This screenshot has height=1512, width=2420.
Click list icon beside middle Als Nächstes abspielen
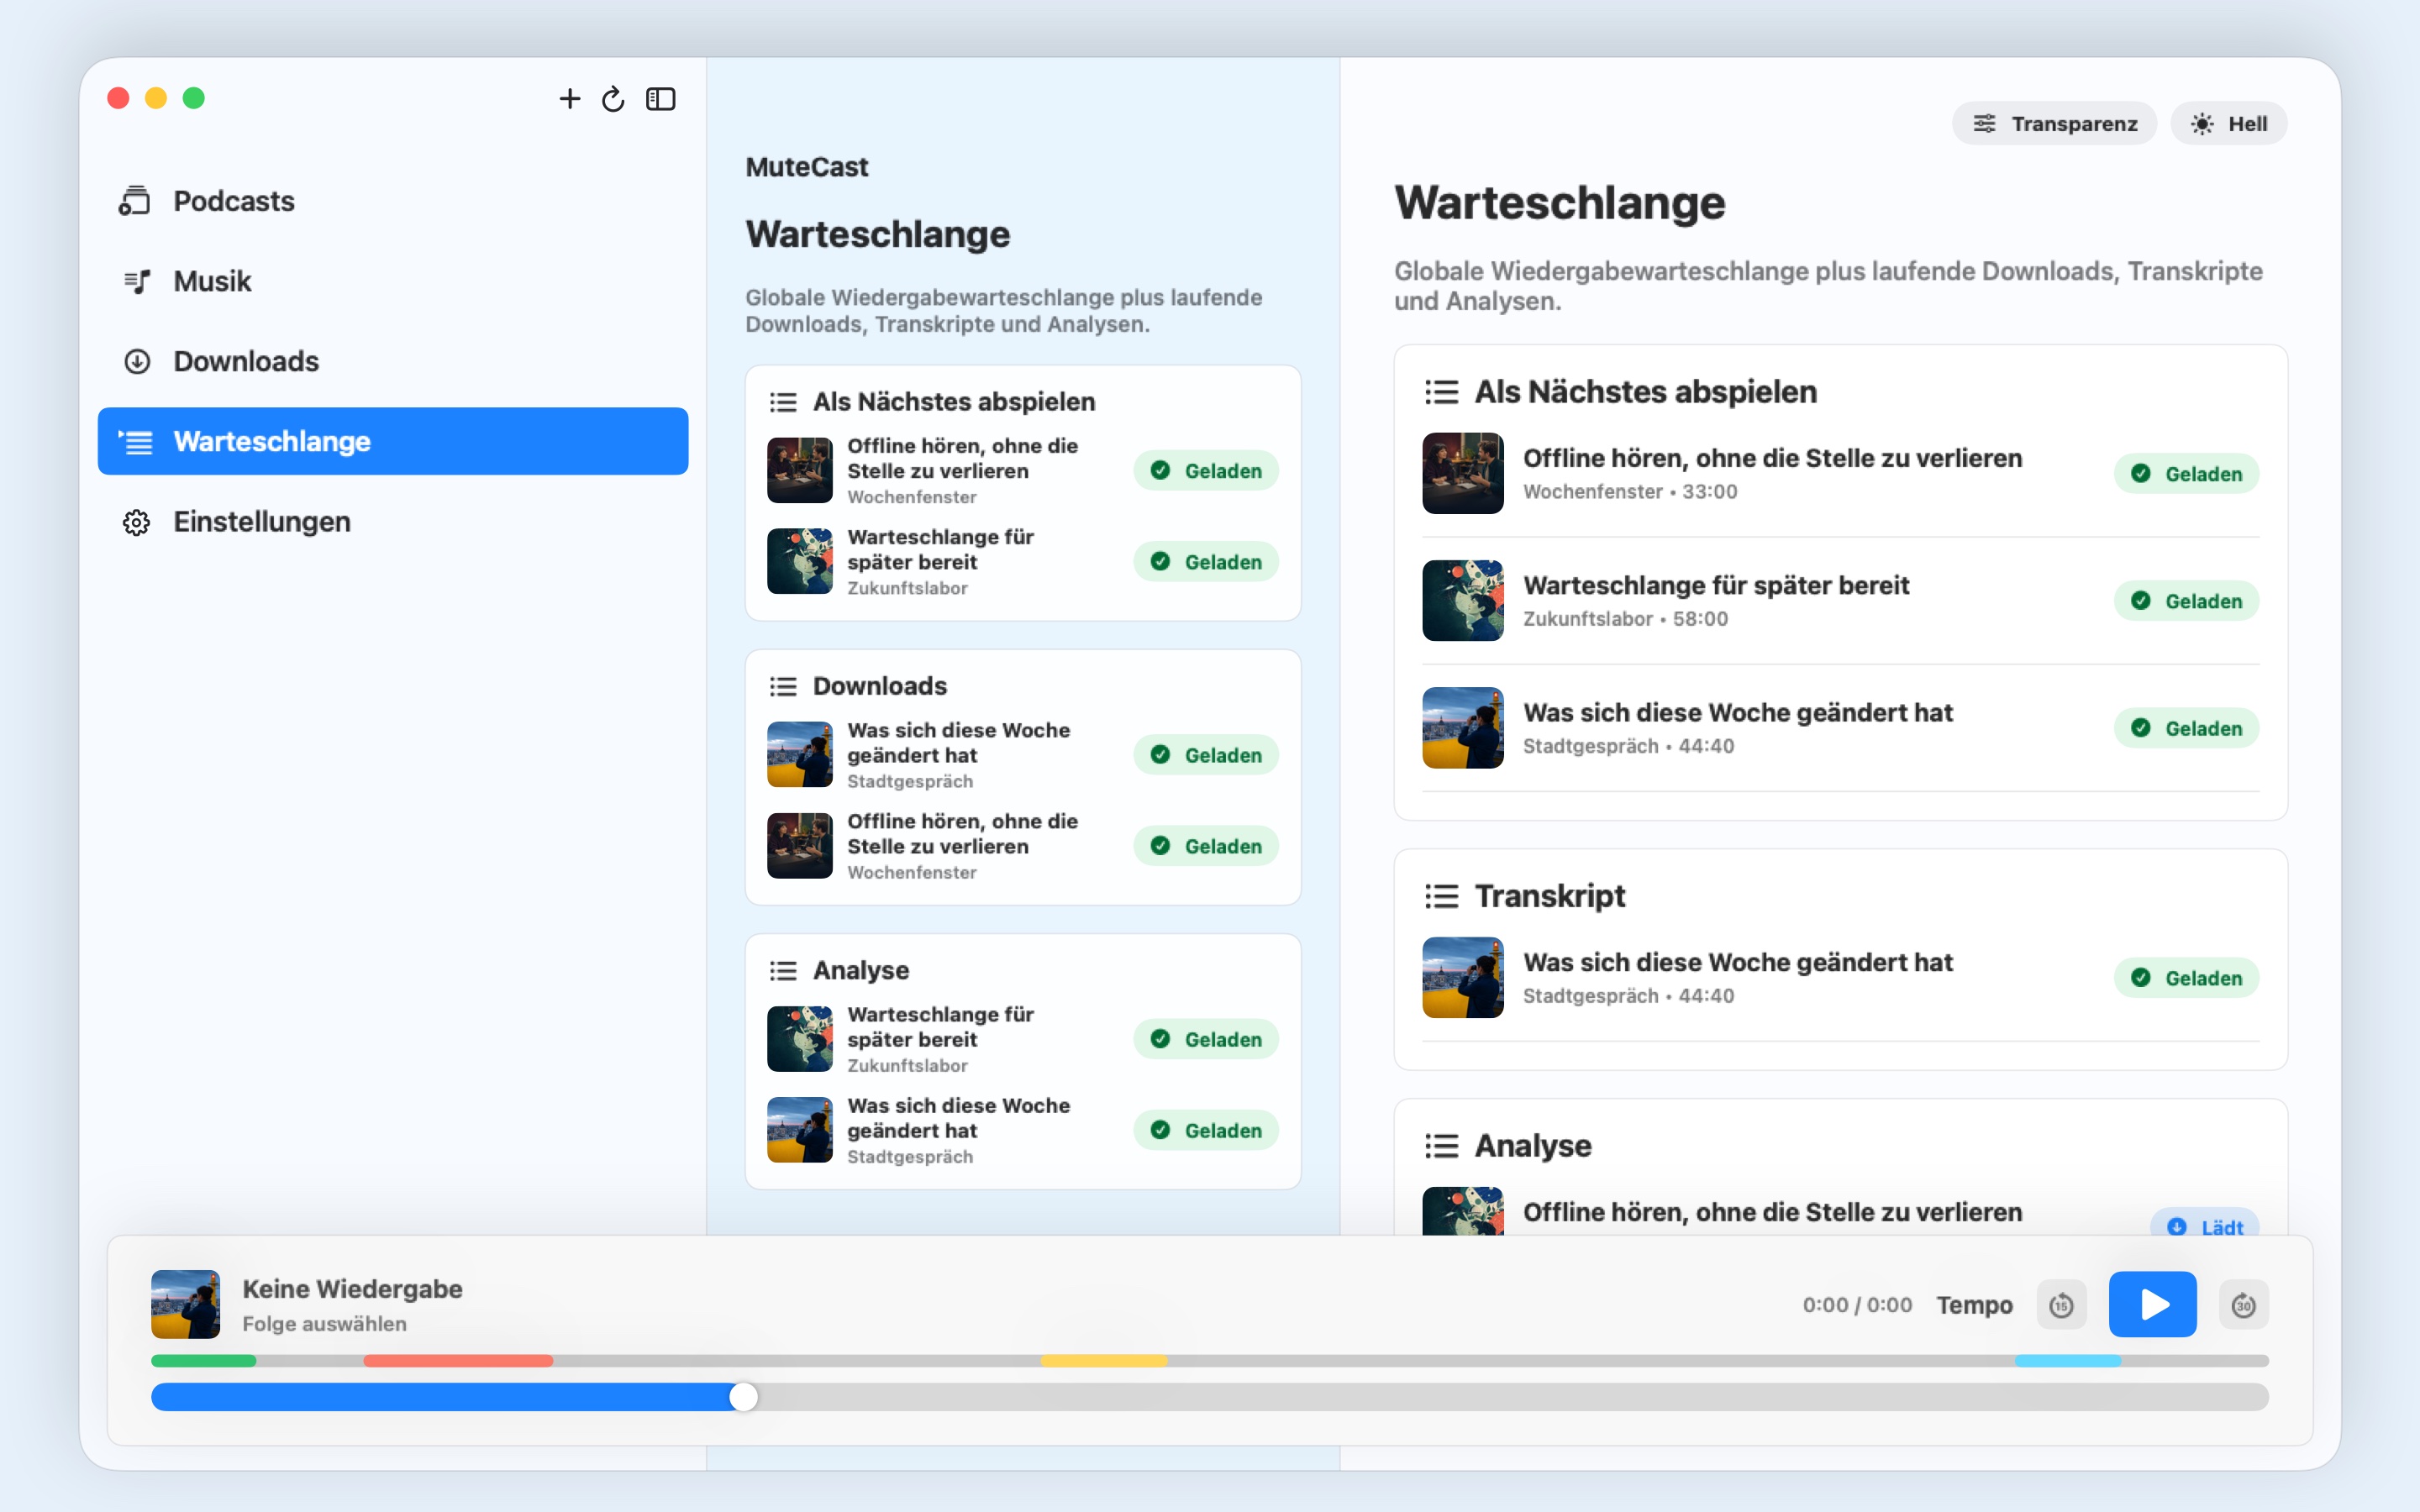tap(783, 402)
